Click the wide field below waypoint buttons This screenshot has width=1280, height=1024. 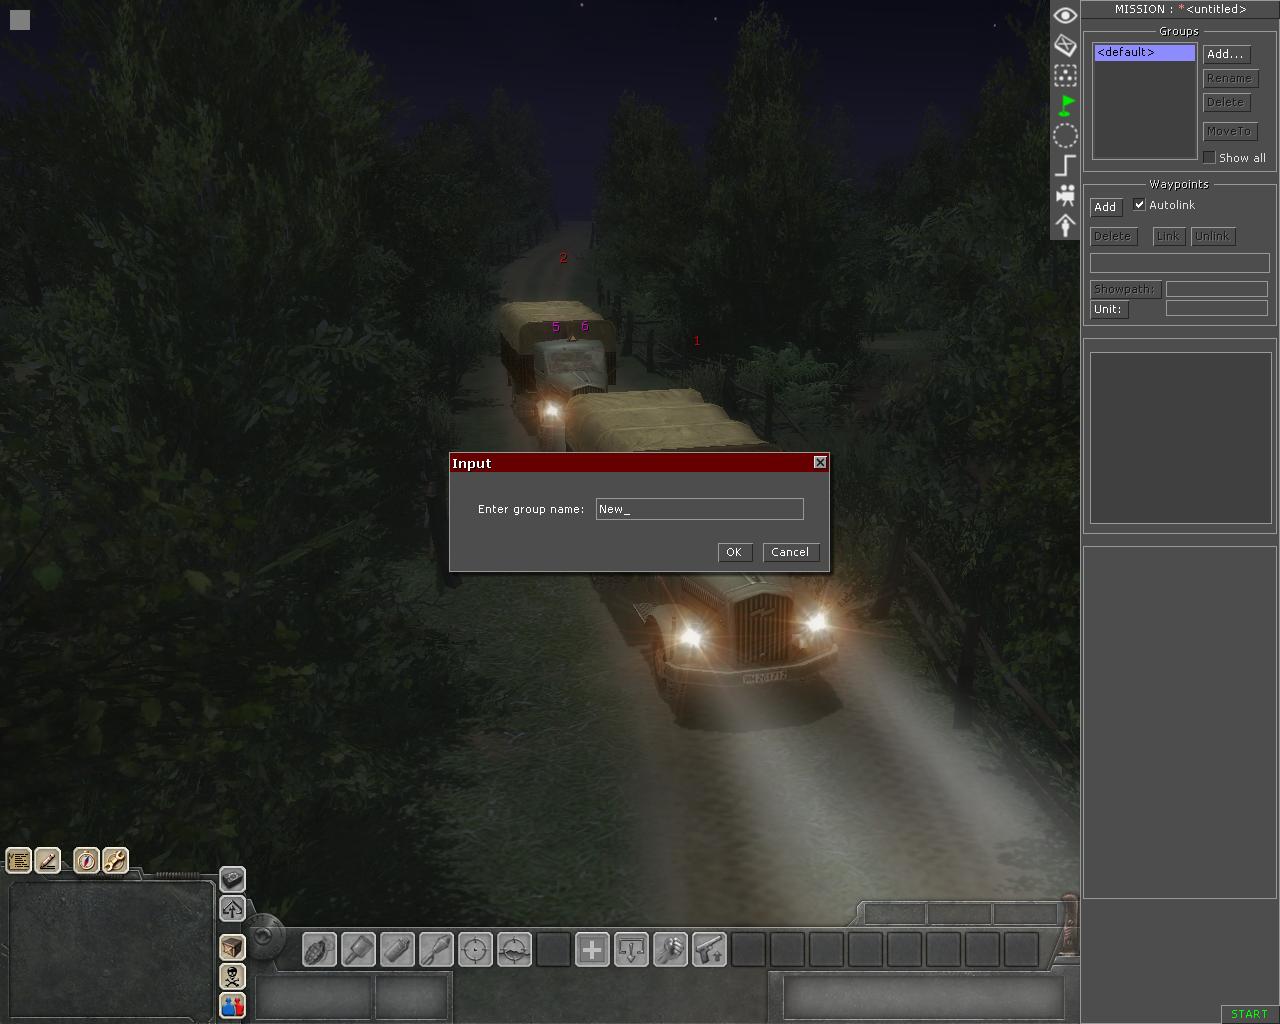point(1179,263)
